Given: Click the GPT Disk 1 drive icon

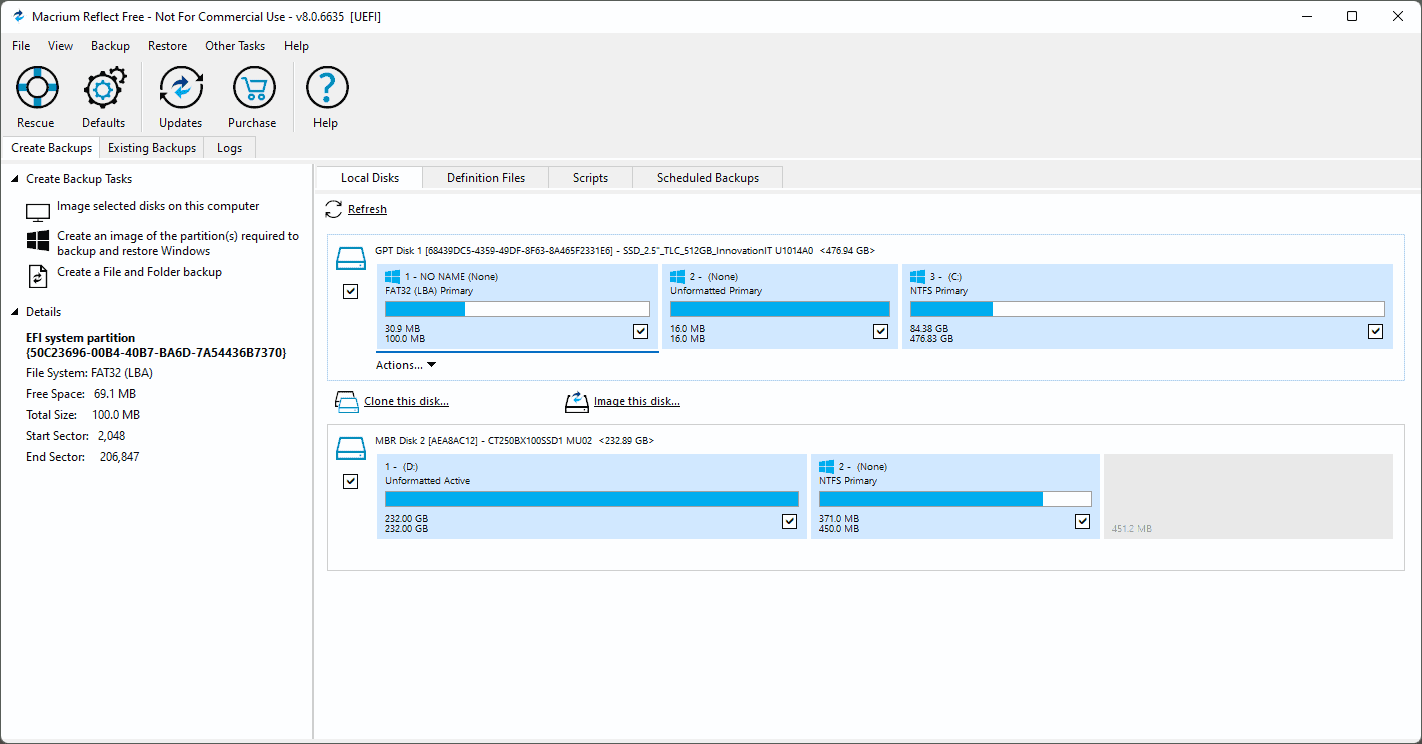Looking at the screenshot, I should coord(350,259).
